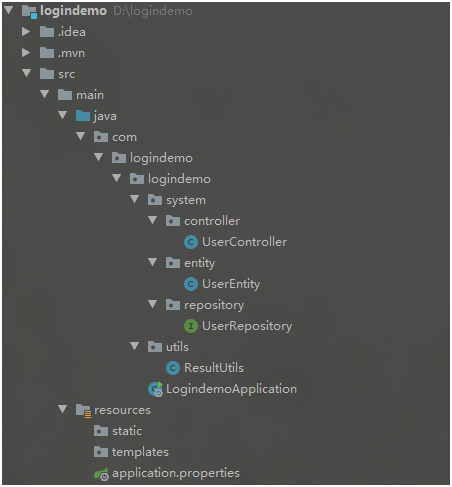Click the UserEntity class icon
The image size is (452, 487).
tap(191, 284)
